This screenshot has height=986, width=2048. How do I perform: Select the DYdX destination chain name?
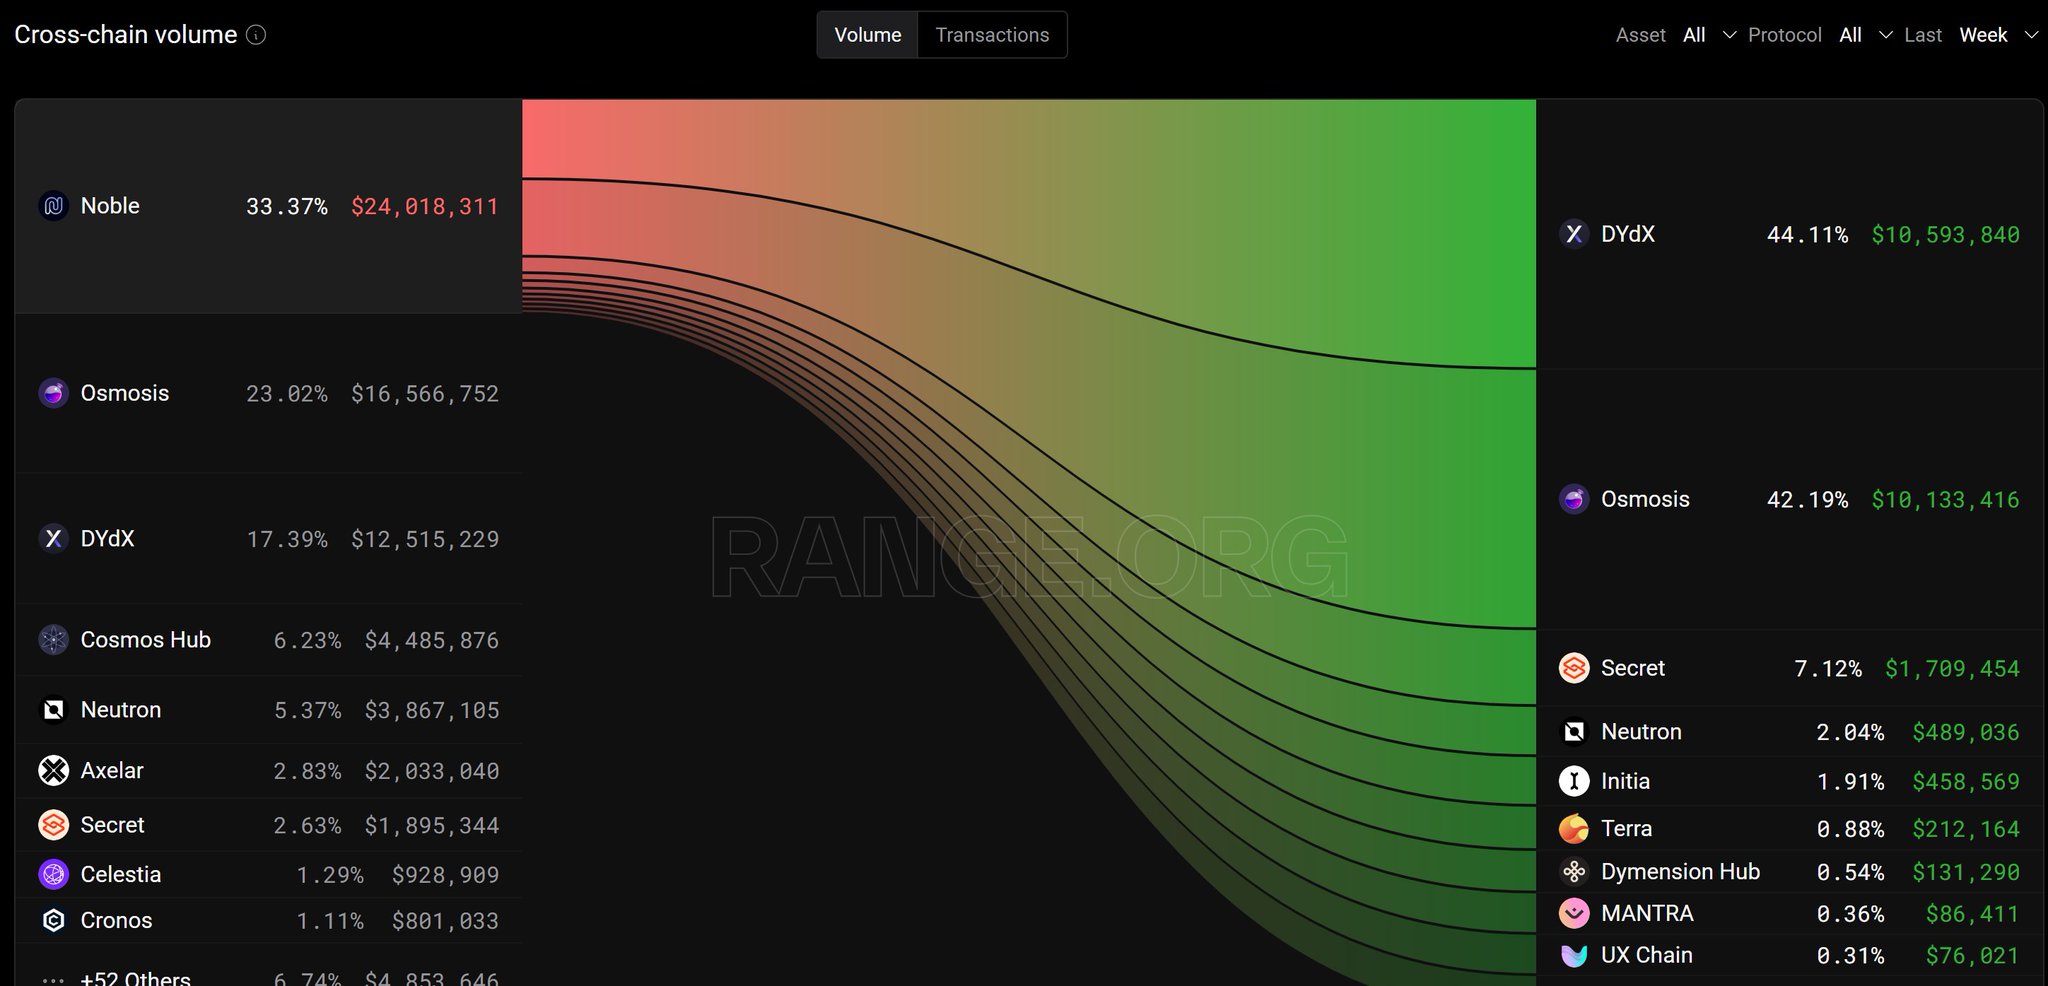click(1628, 234)
